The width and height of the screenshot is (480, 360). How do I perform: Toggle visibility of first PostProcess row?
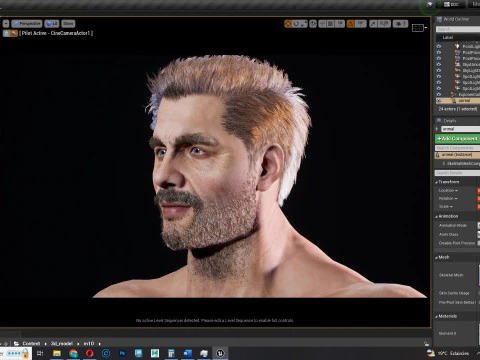point(439,52)
